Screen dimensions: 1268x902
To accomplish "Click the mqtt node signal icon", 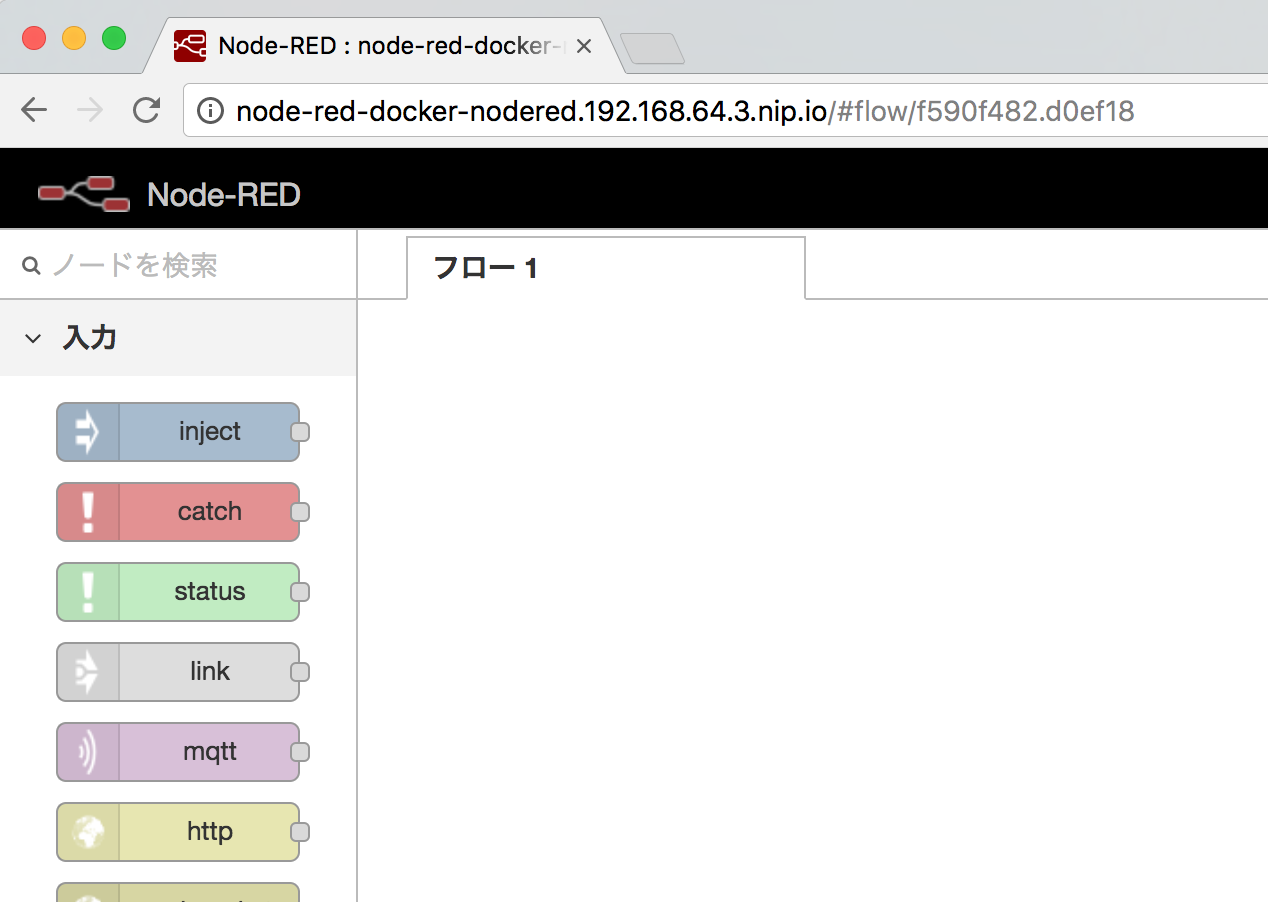I will [x=88, y=752].
